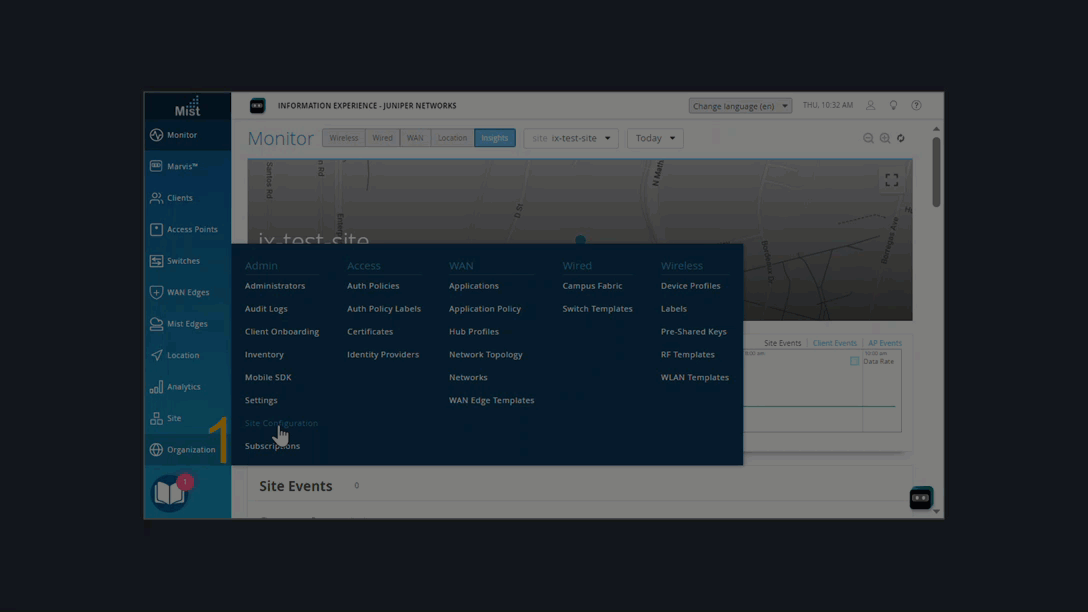This screenshot has width=1088, height=612.
Task: Open Analytics in the sidebar
Action: pyautogui.click(x=187, y=386)
